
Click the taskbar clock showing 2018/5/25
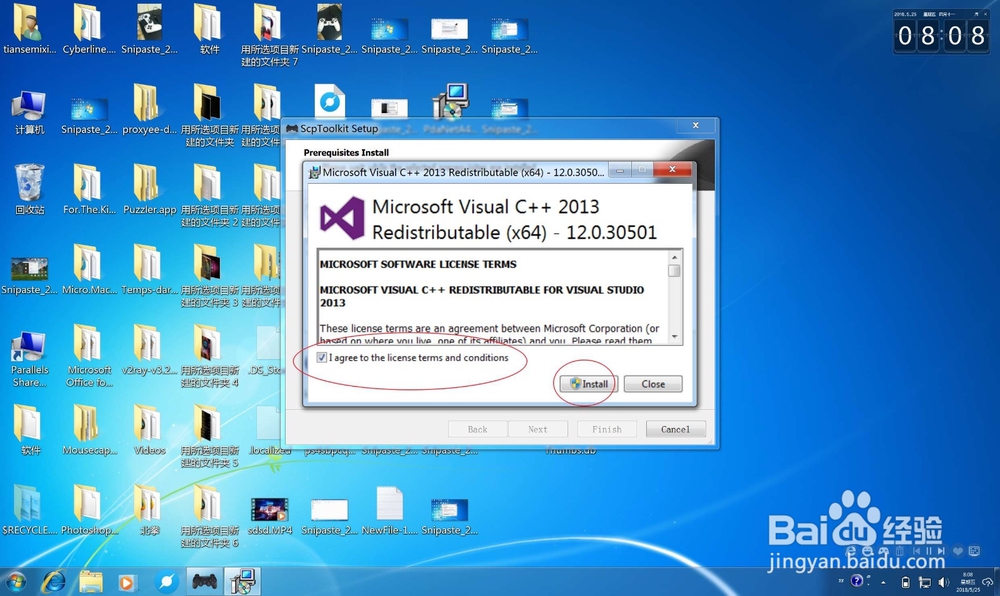(967, 582)
